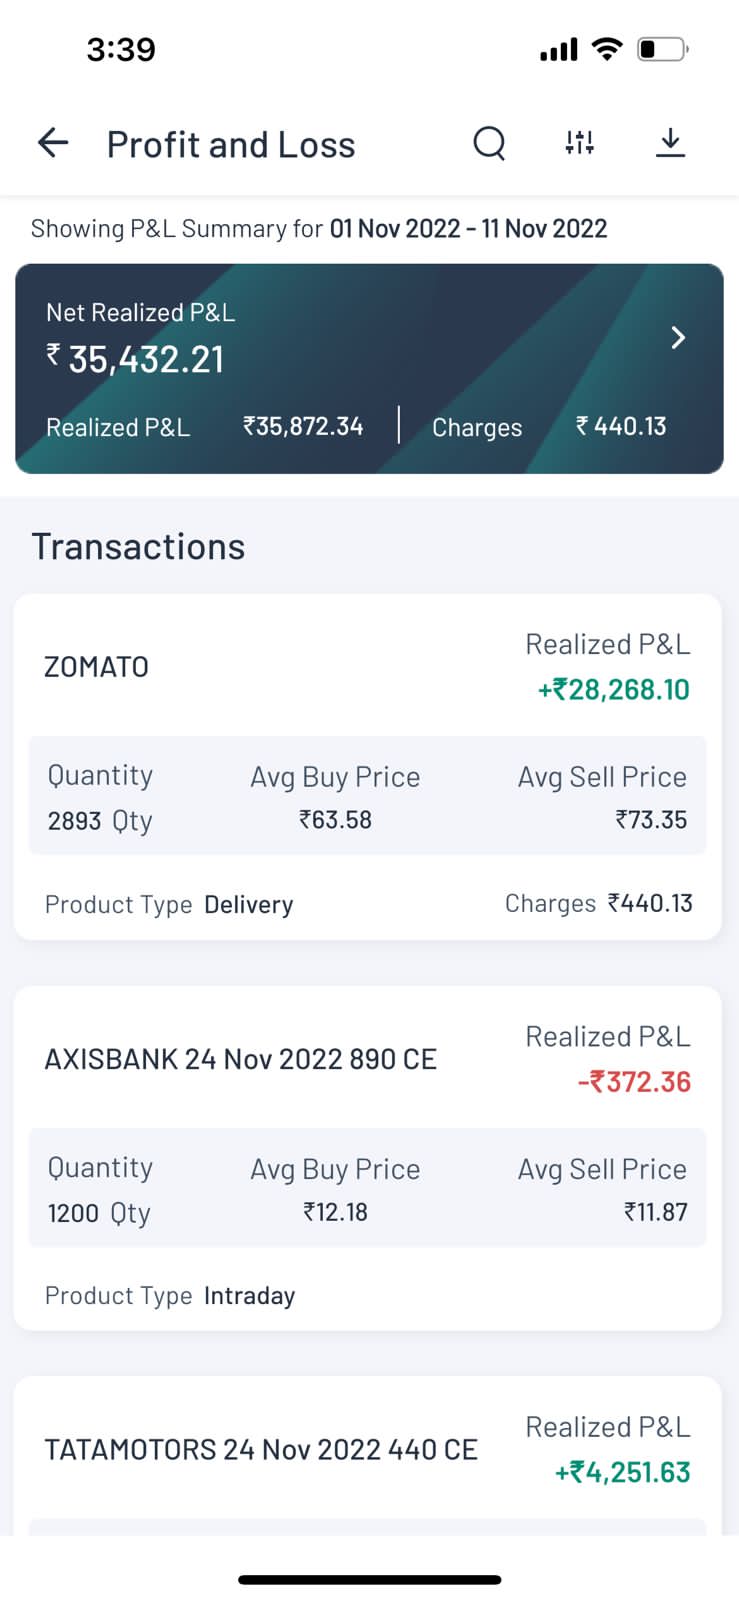Tap the home indicator bar
The height and width of the screenshot is (1600, 739).
tap(369, 1580)
